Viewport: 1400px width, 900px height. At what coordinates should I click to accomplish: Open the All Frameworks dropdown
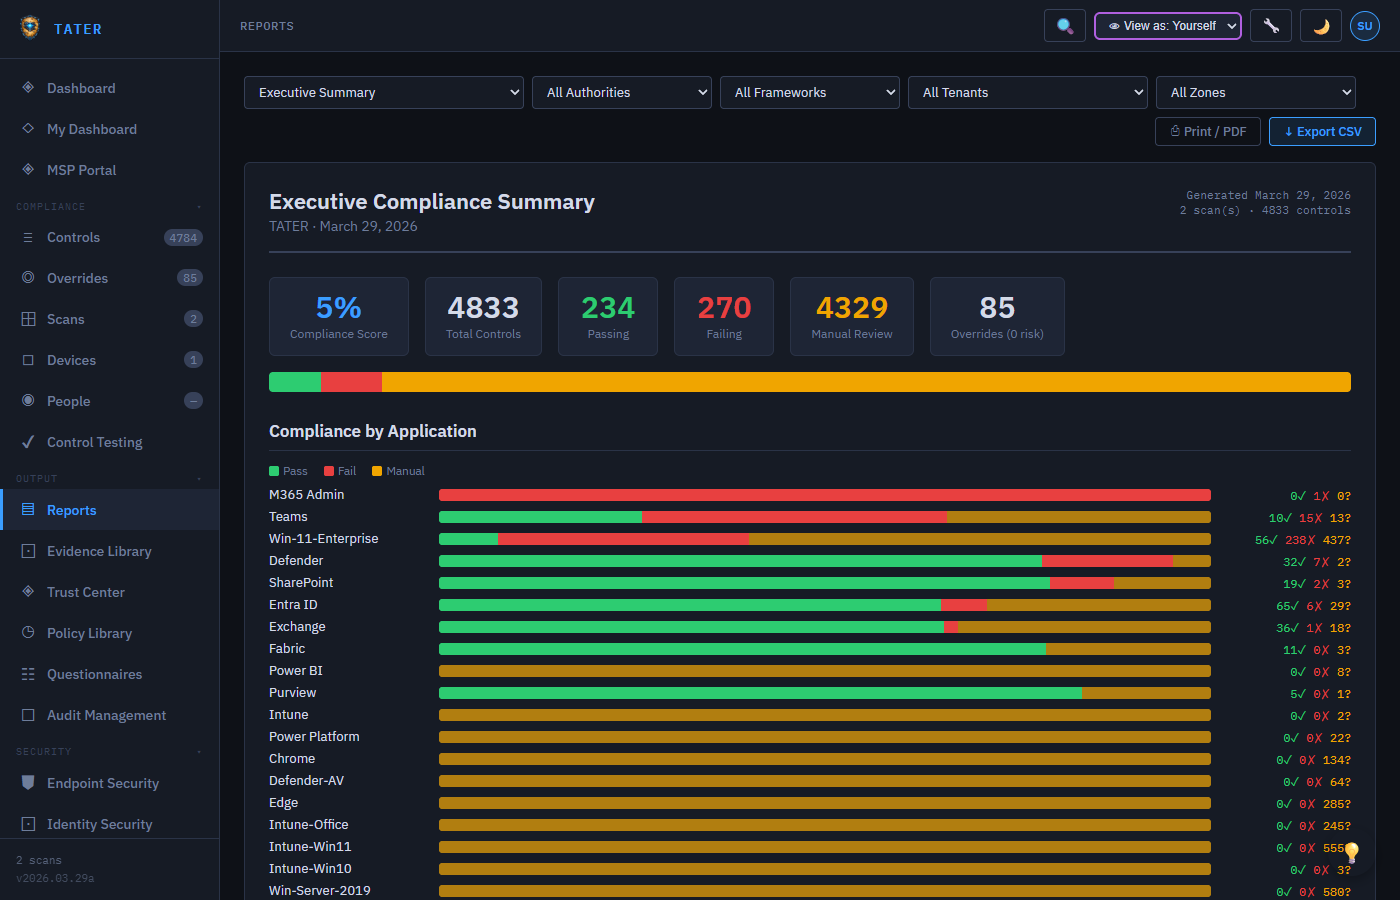[x=810, y=93]
